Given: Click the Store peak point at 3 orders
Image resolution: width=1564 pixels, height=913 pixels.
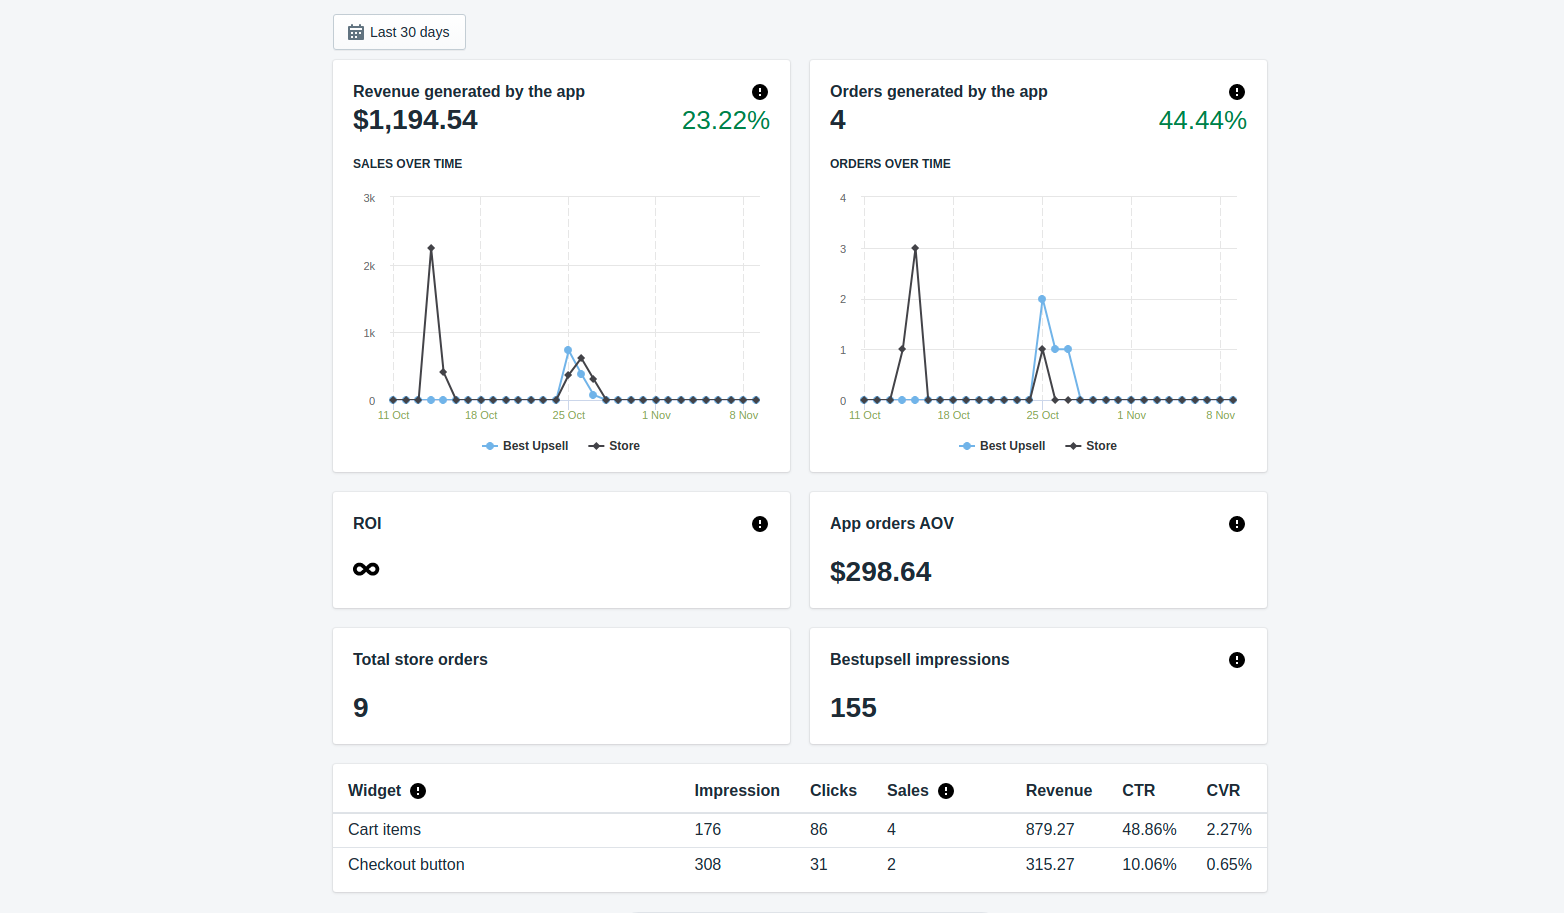Looking at the screenshot, I should point(915,248).
